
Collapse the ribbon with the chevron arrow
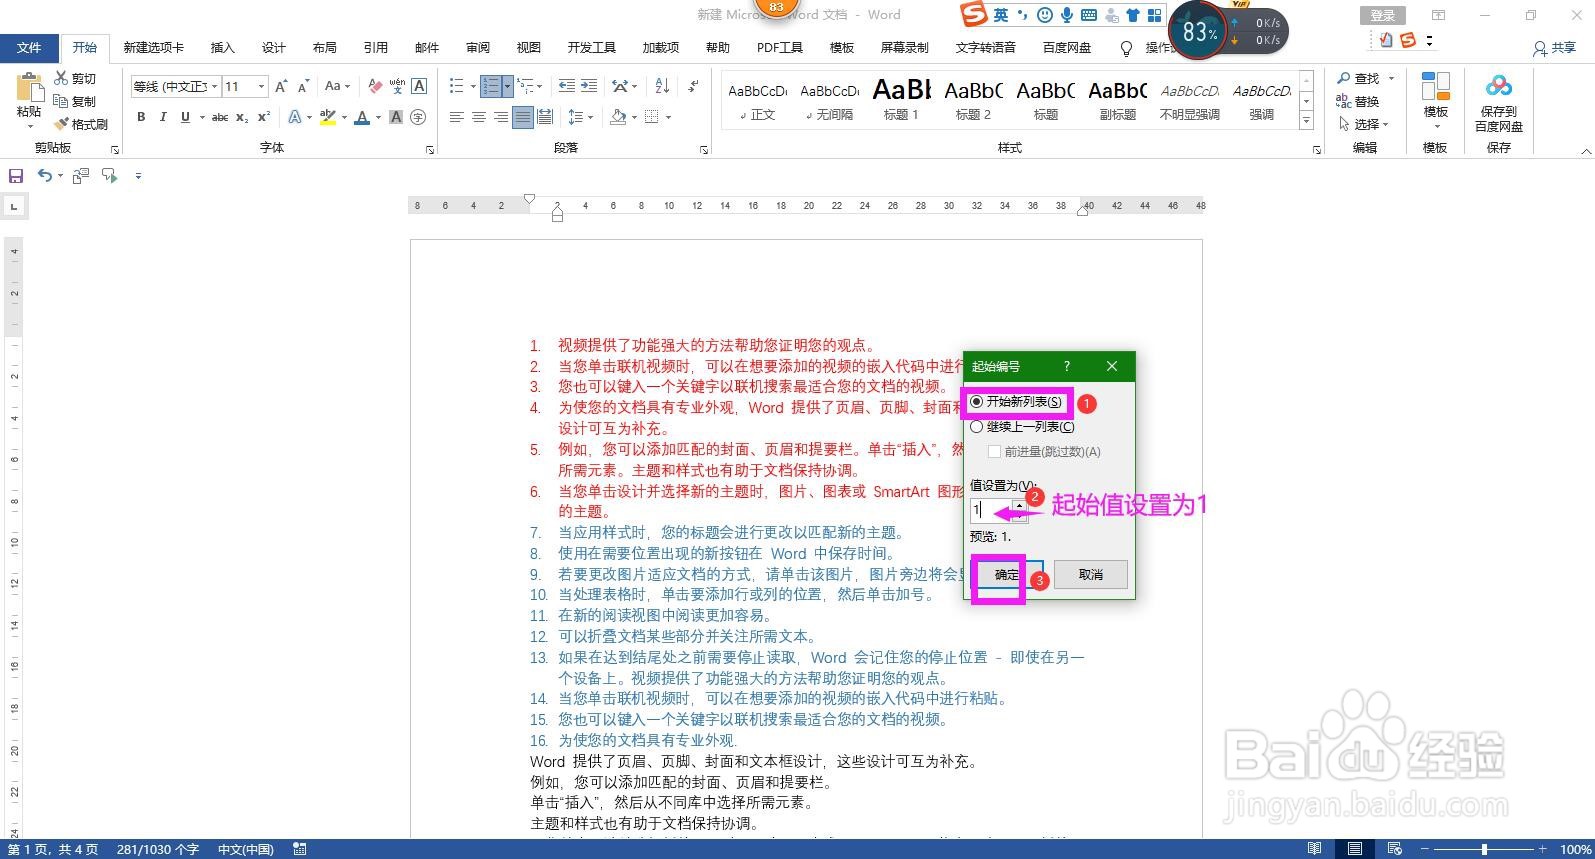(x=1586, y=151)
